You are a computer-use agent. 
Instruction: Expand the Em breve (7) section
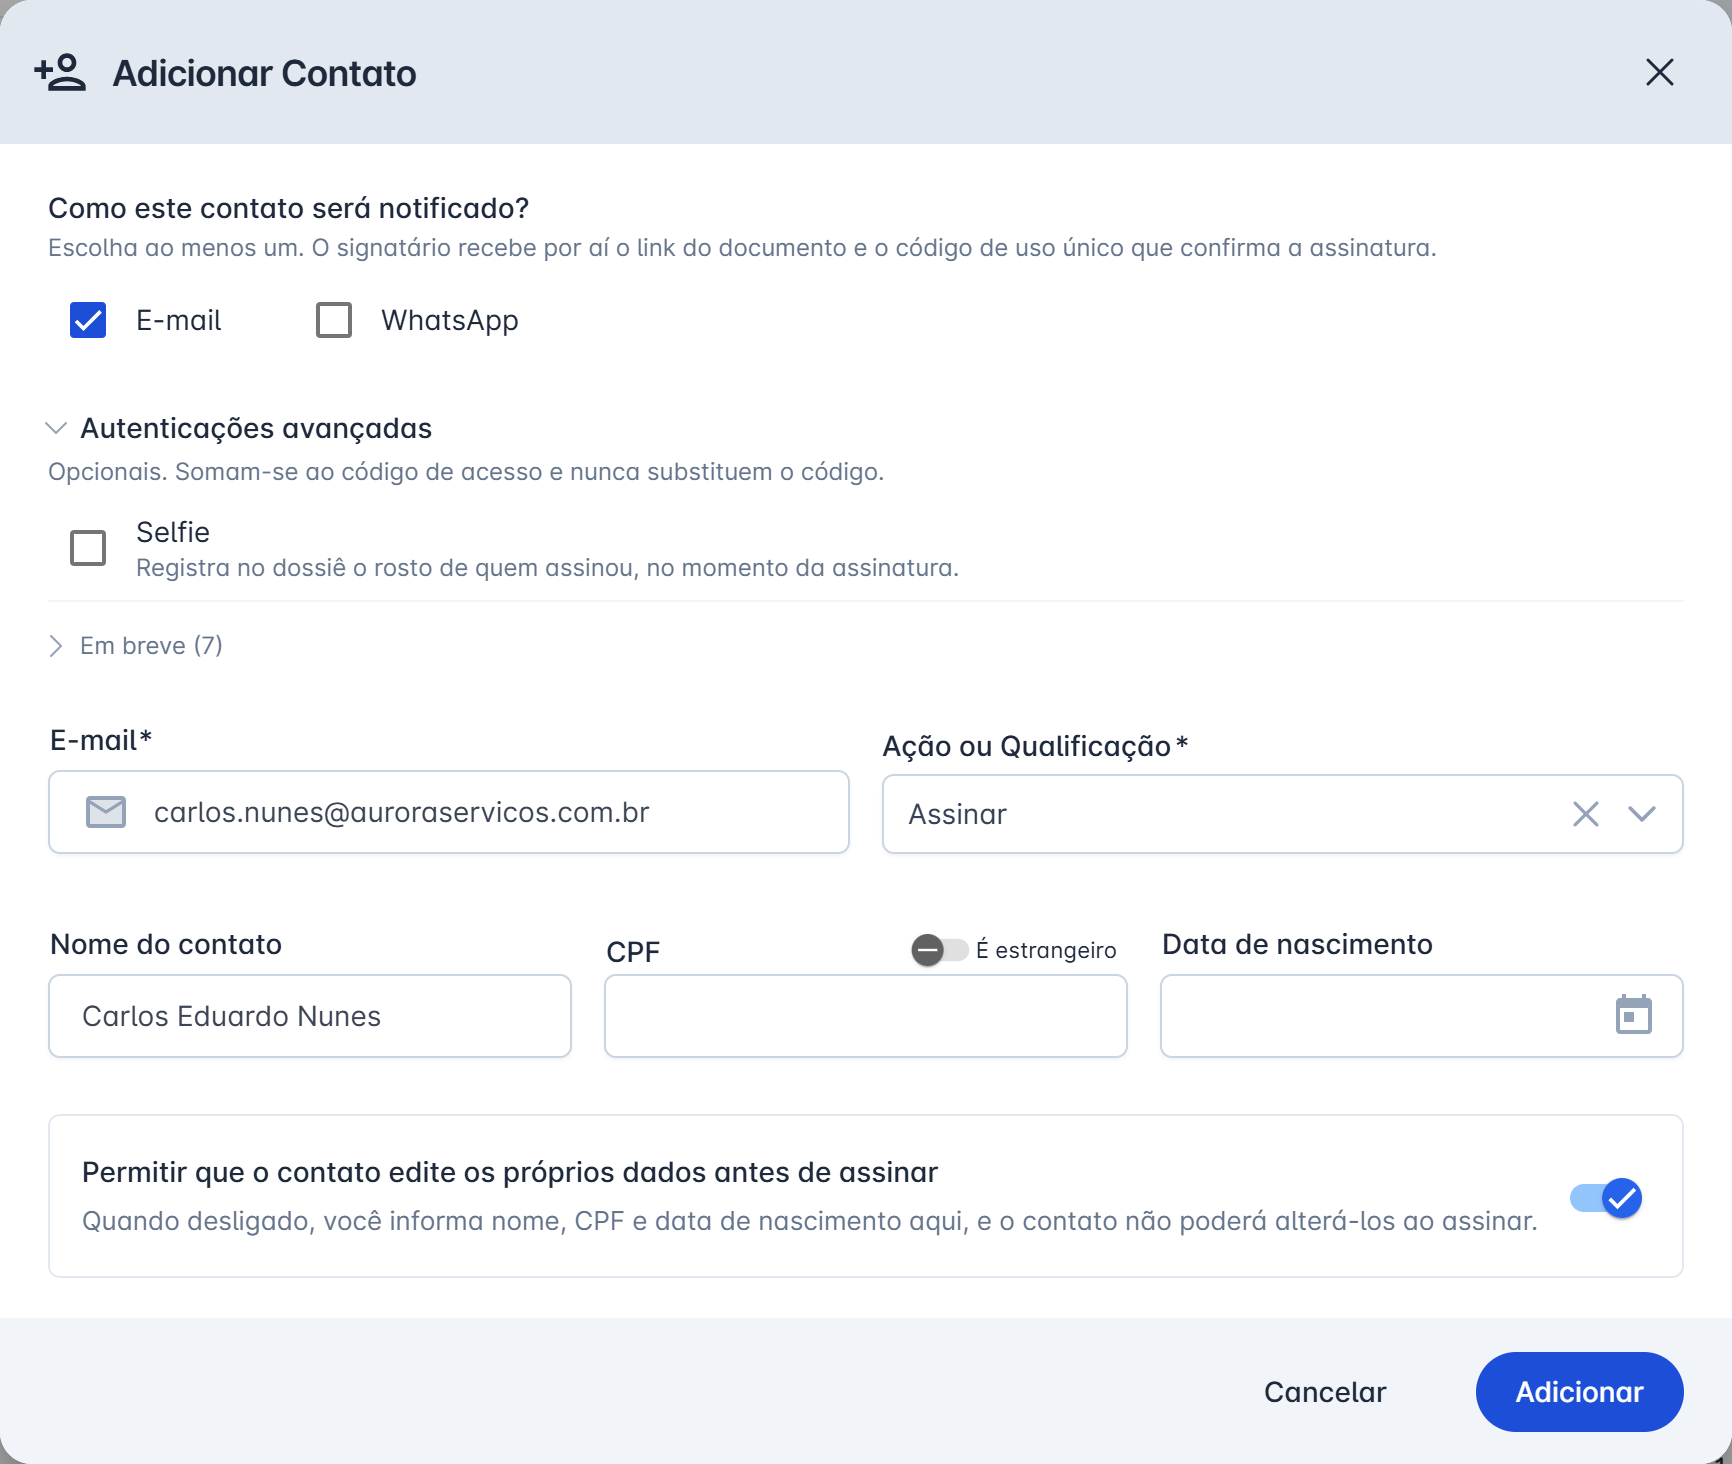point(56,646)
